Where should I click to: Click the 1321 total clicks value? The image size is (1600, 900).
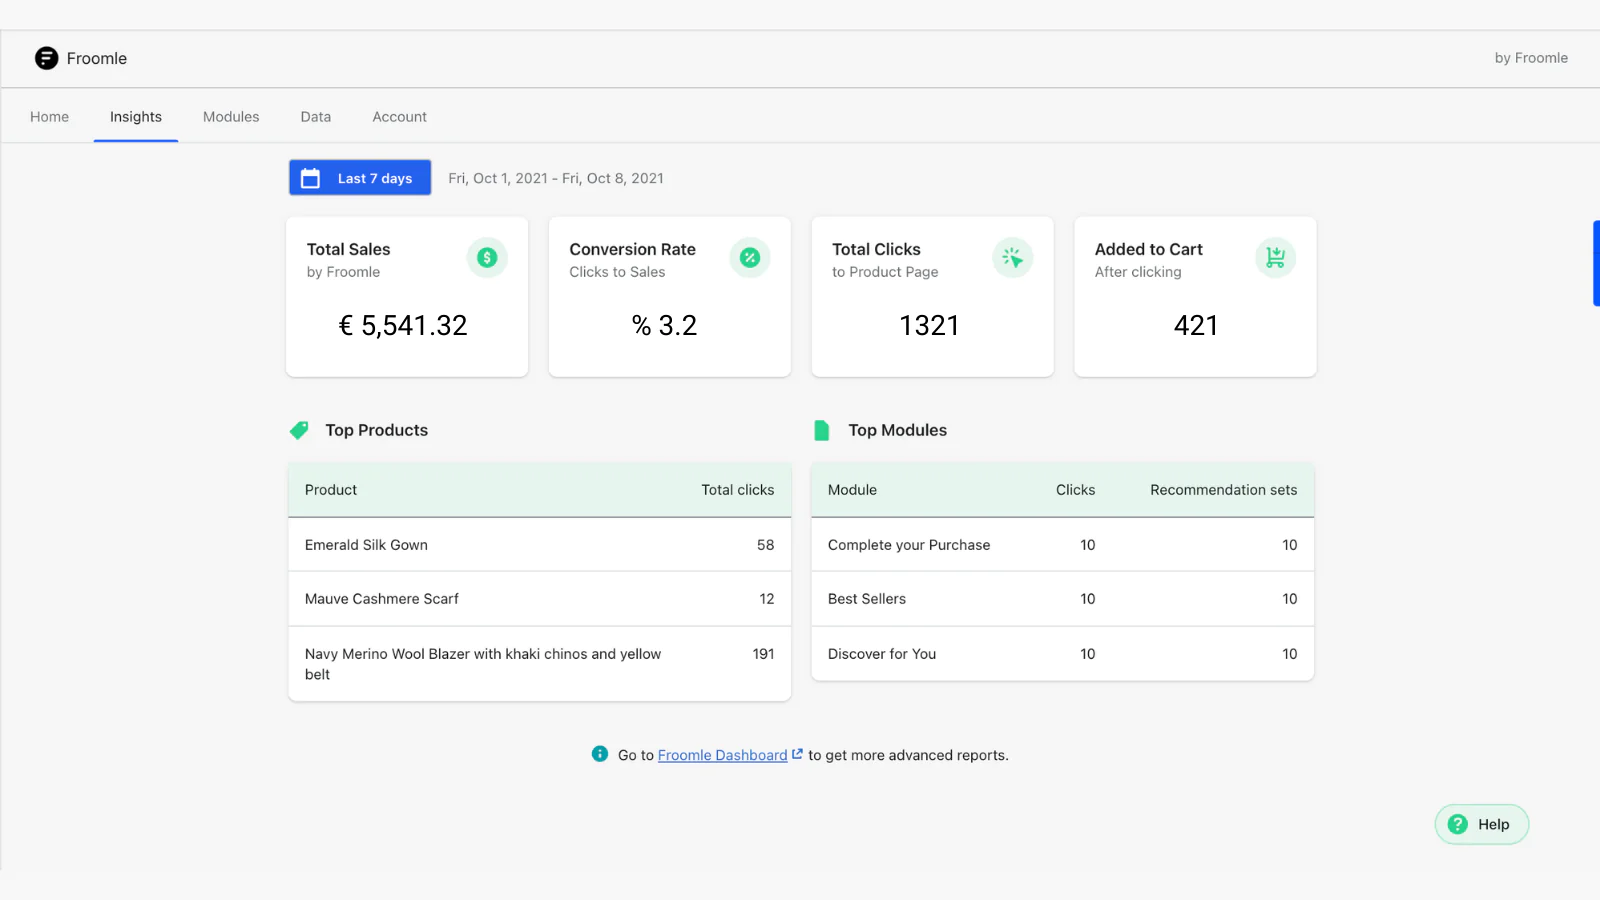929,325
